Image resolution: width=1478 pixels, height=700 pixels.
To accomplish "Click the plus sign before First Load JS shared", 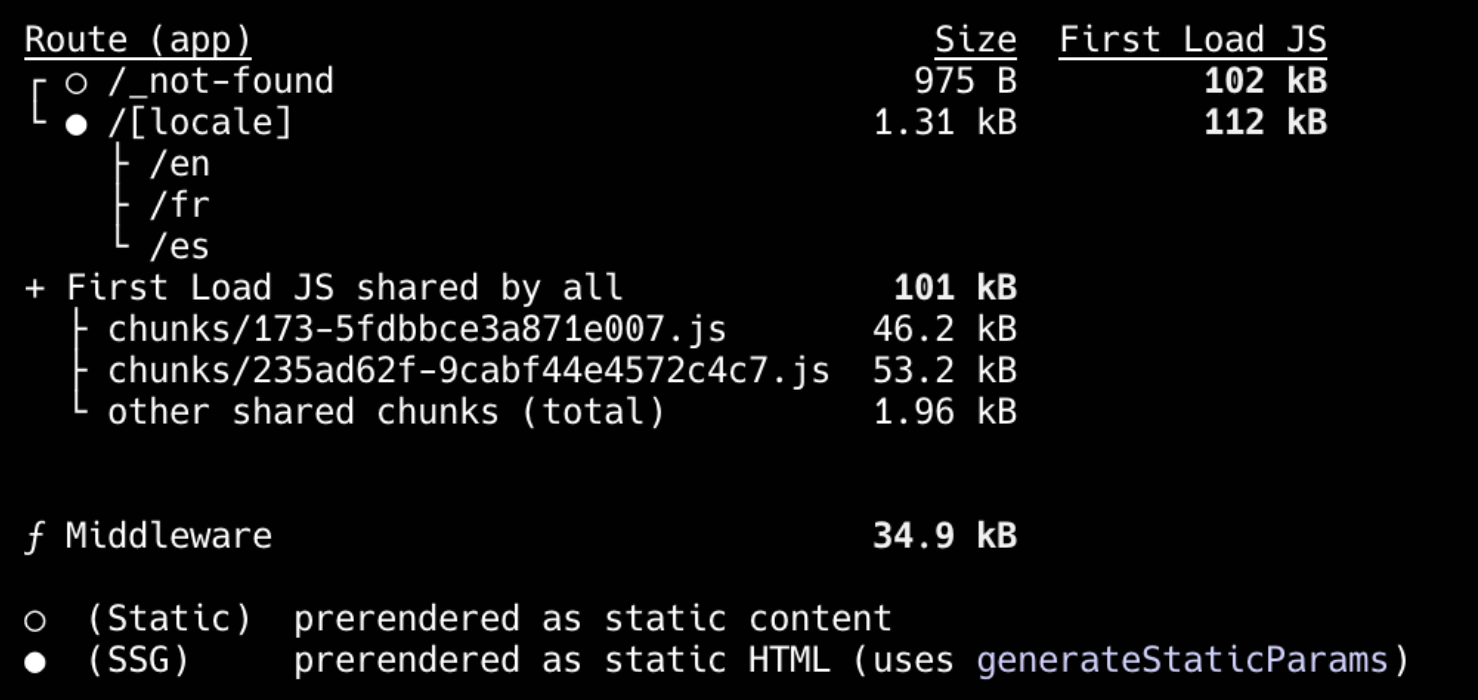I will coord(35,289).
